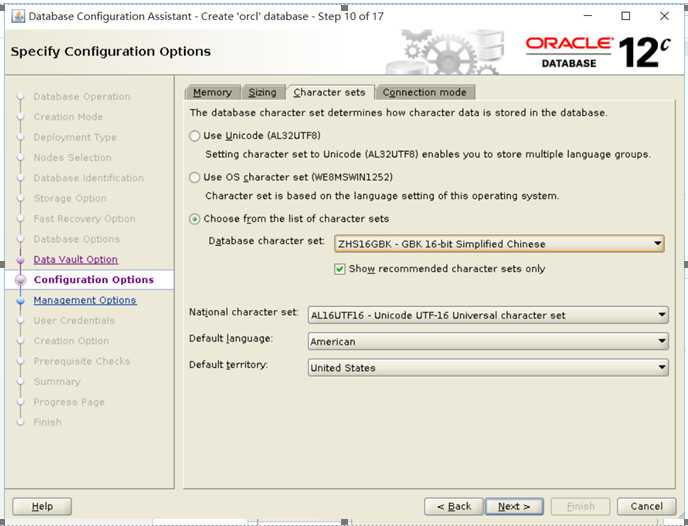This screenshot has height=526, width=688.
Task: Minimize the Database Configuration Assistant window
Action: pyautogui.click(x=588, y=16)
